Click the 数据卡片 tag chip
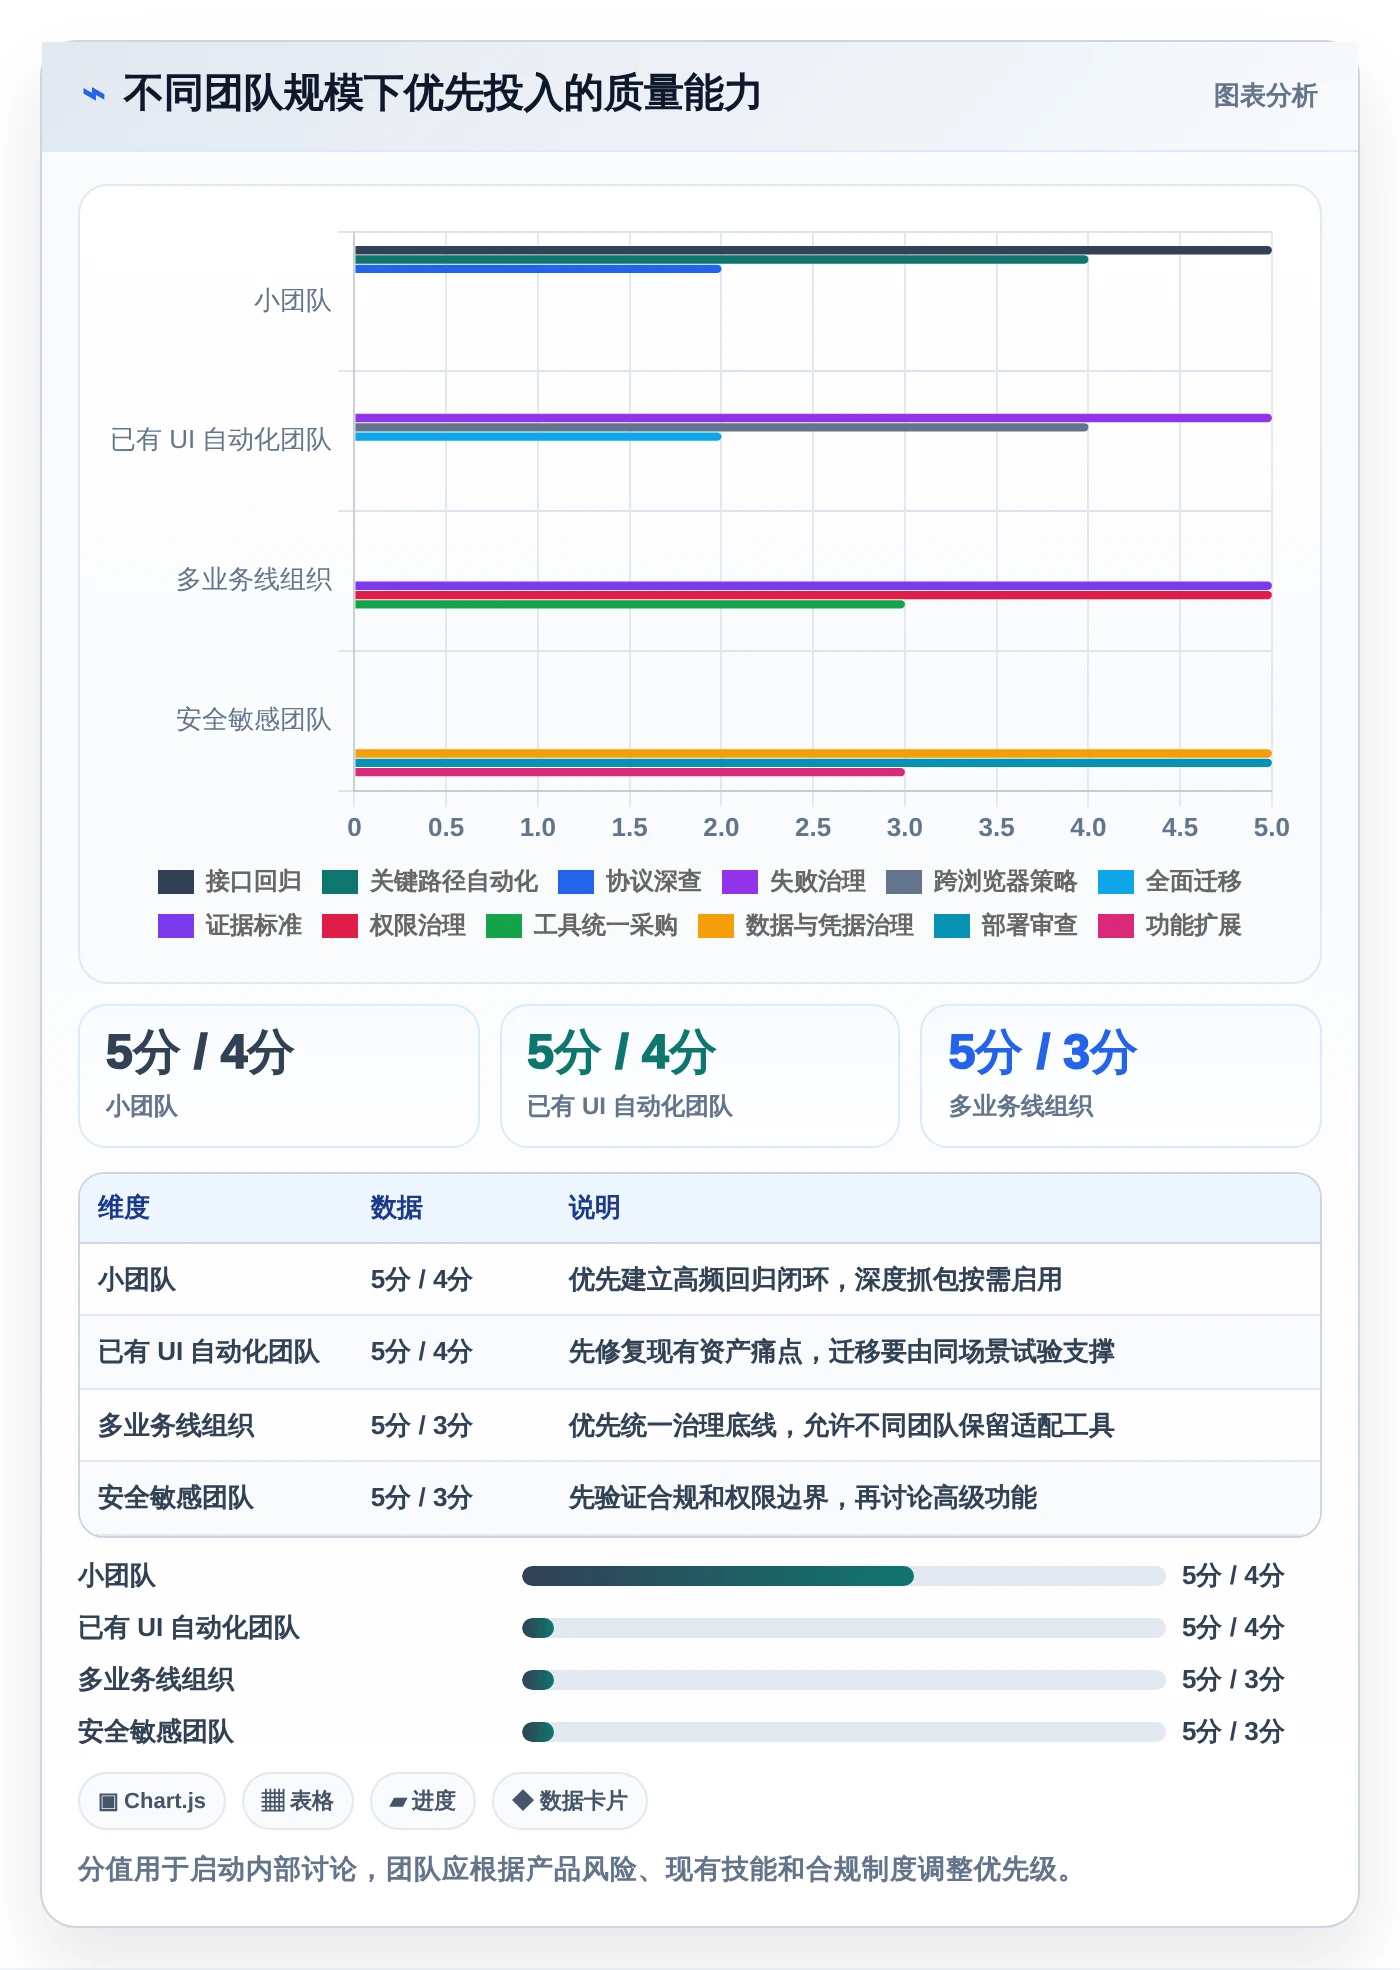Screen dimensions: 1400x1970 tap(570, 1801)
